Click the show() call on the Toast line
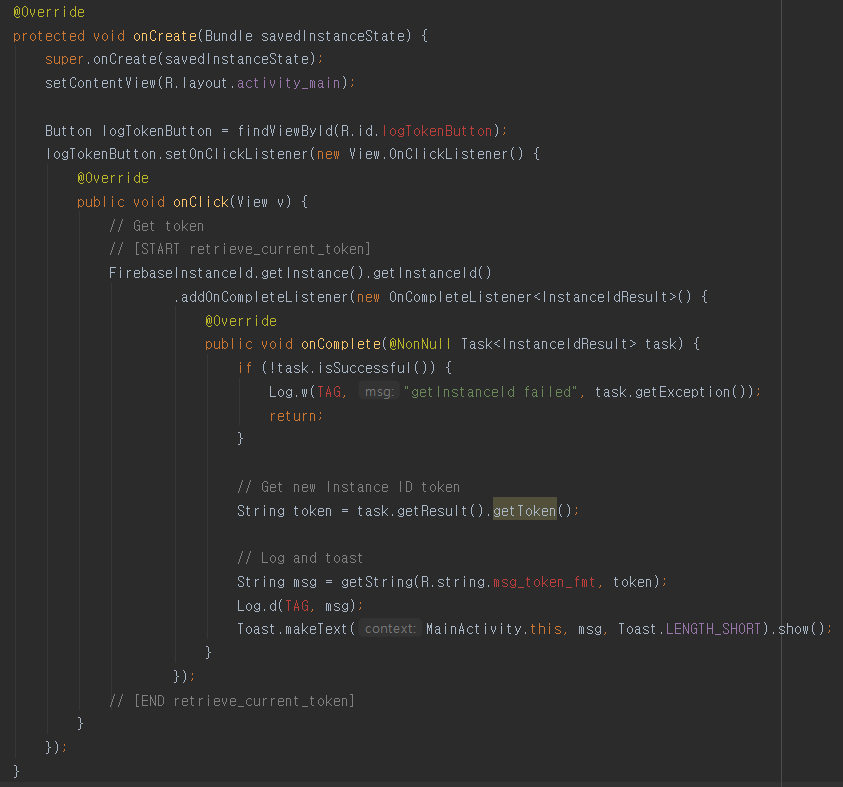 (801, 629)
